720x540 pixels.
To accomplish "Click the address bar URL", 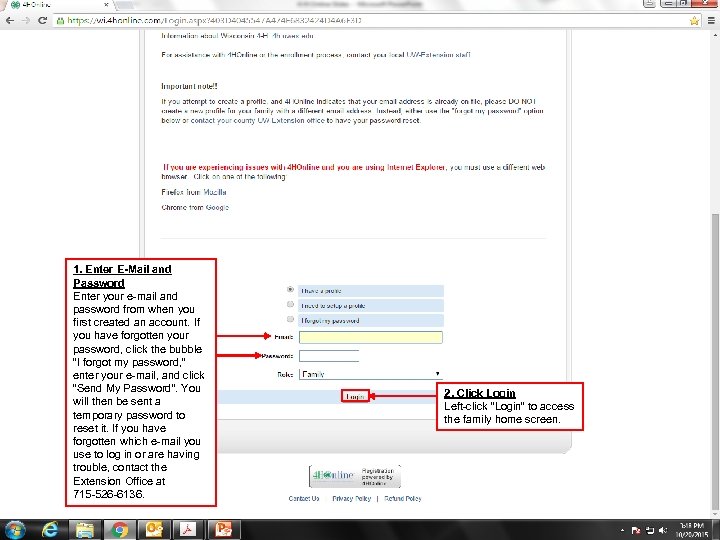I will pyautogui.click(x=214, y=21).
